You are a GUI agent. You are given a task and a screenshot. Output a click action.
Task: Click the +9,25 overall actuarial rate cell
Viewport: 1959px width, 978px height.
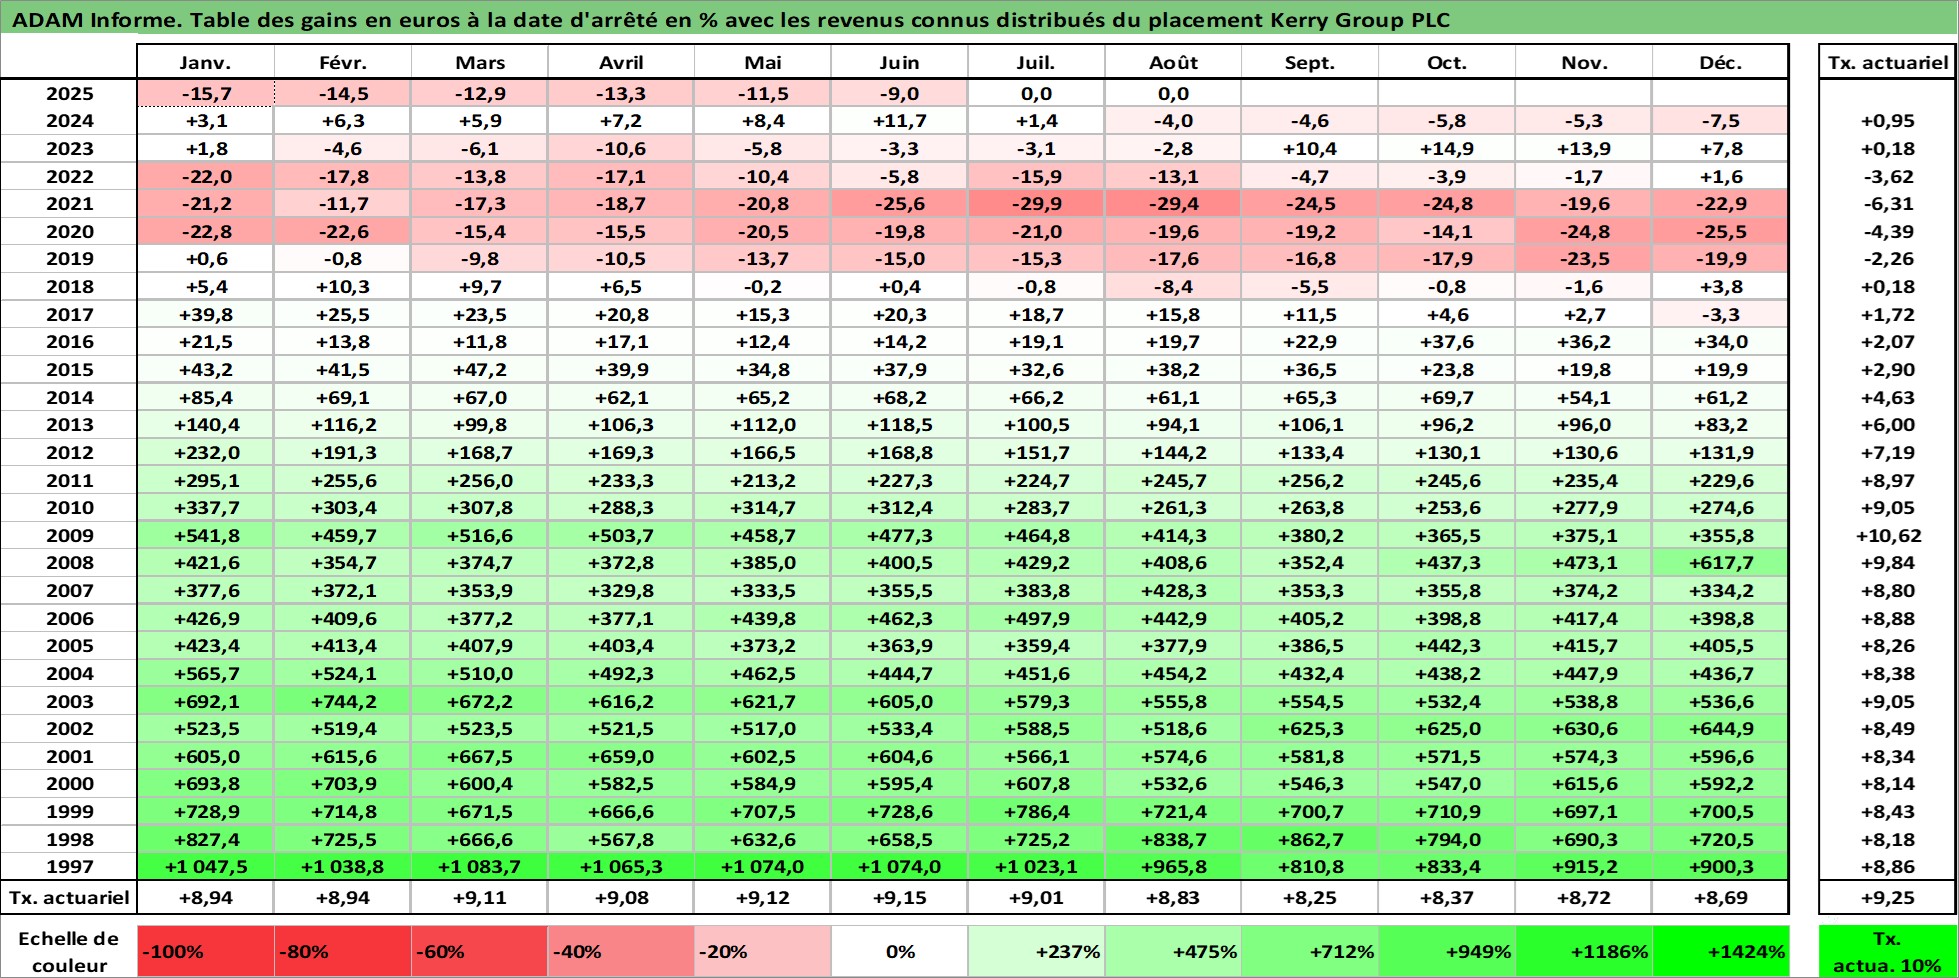(x=1887, y=897)
